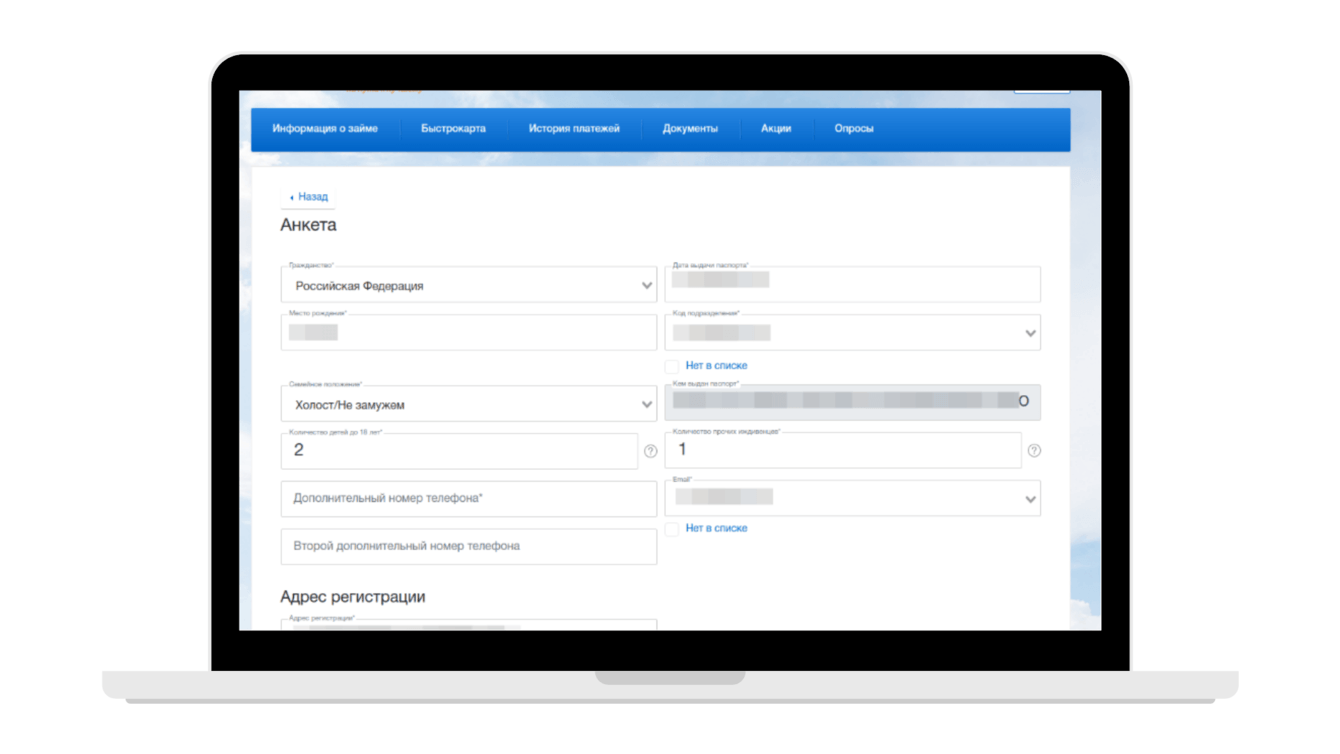Open the Семейное положение dropdown
Screen dimensions: 1340x754
click(468, 404)
